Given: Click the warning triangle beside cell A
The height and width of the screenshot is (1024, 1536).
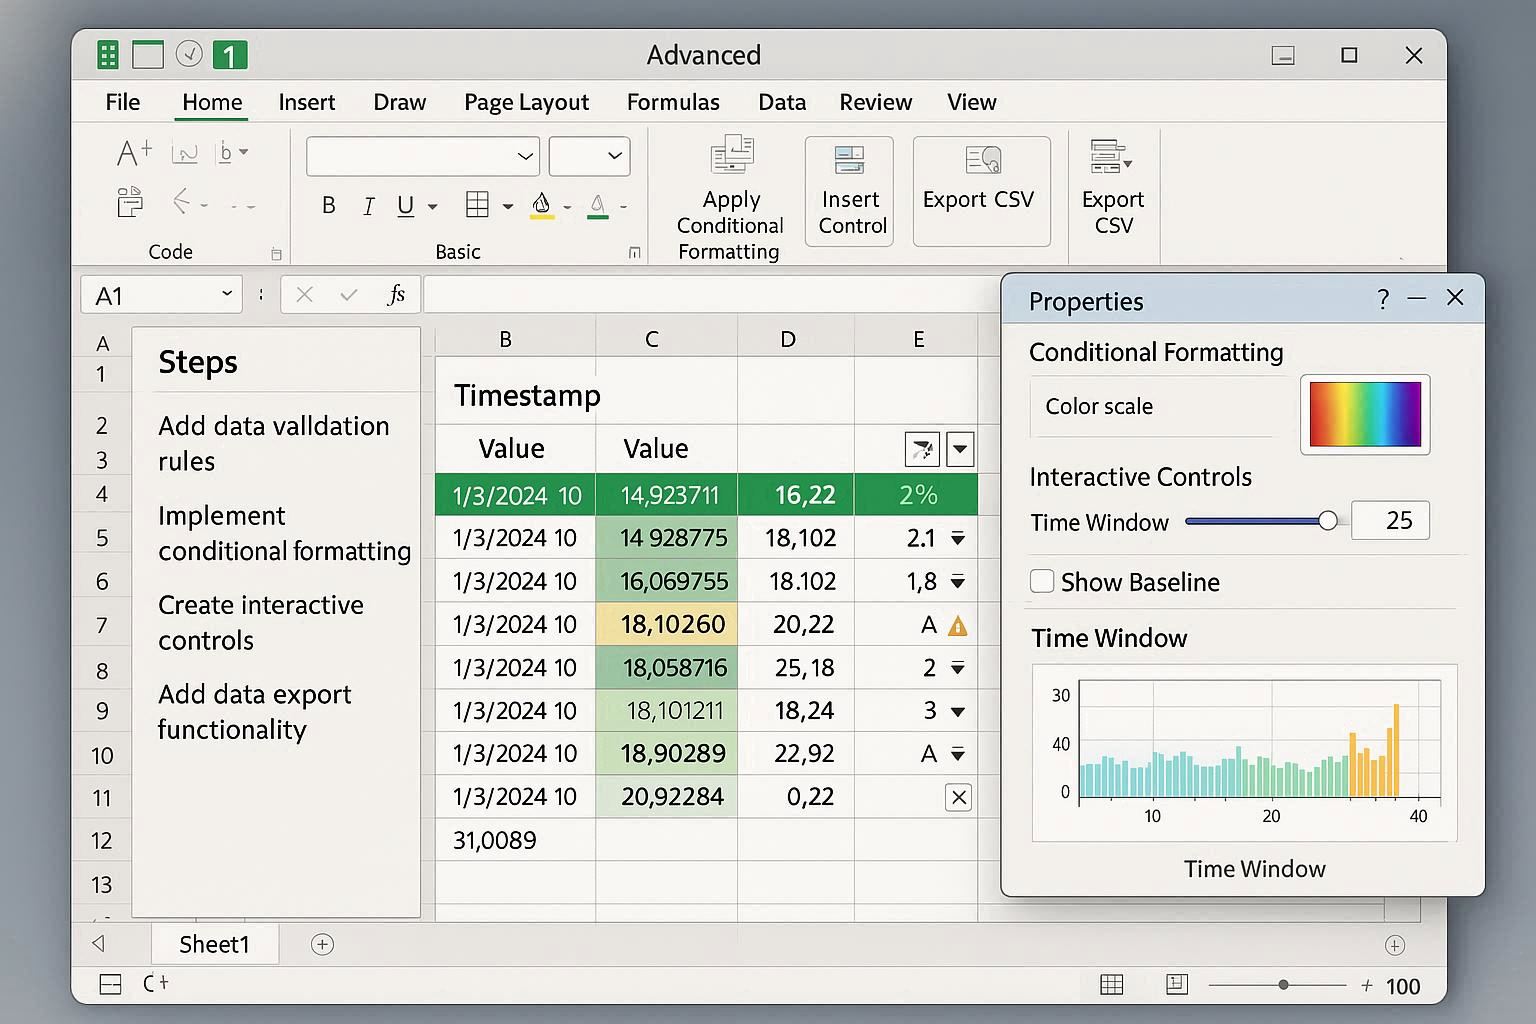Looking at the screenshot, I should (x=957, y=624).
